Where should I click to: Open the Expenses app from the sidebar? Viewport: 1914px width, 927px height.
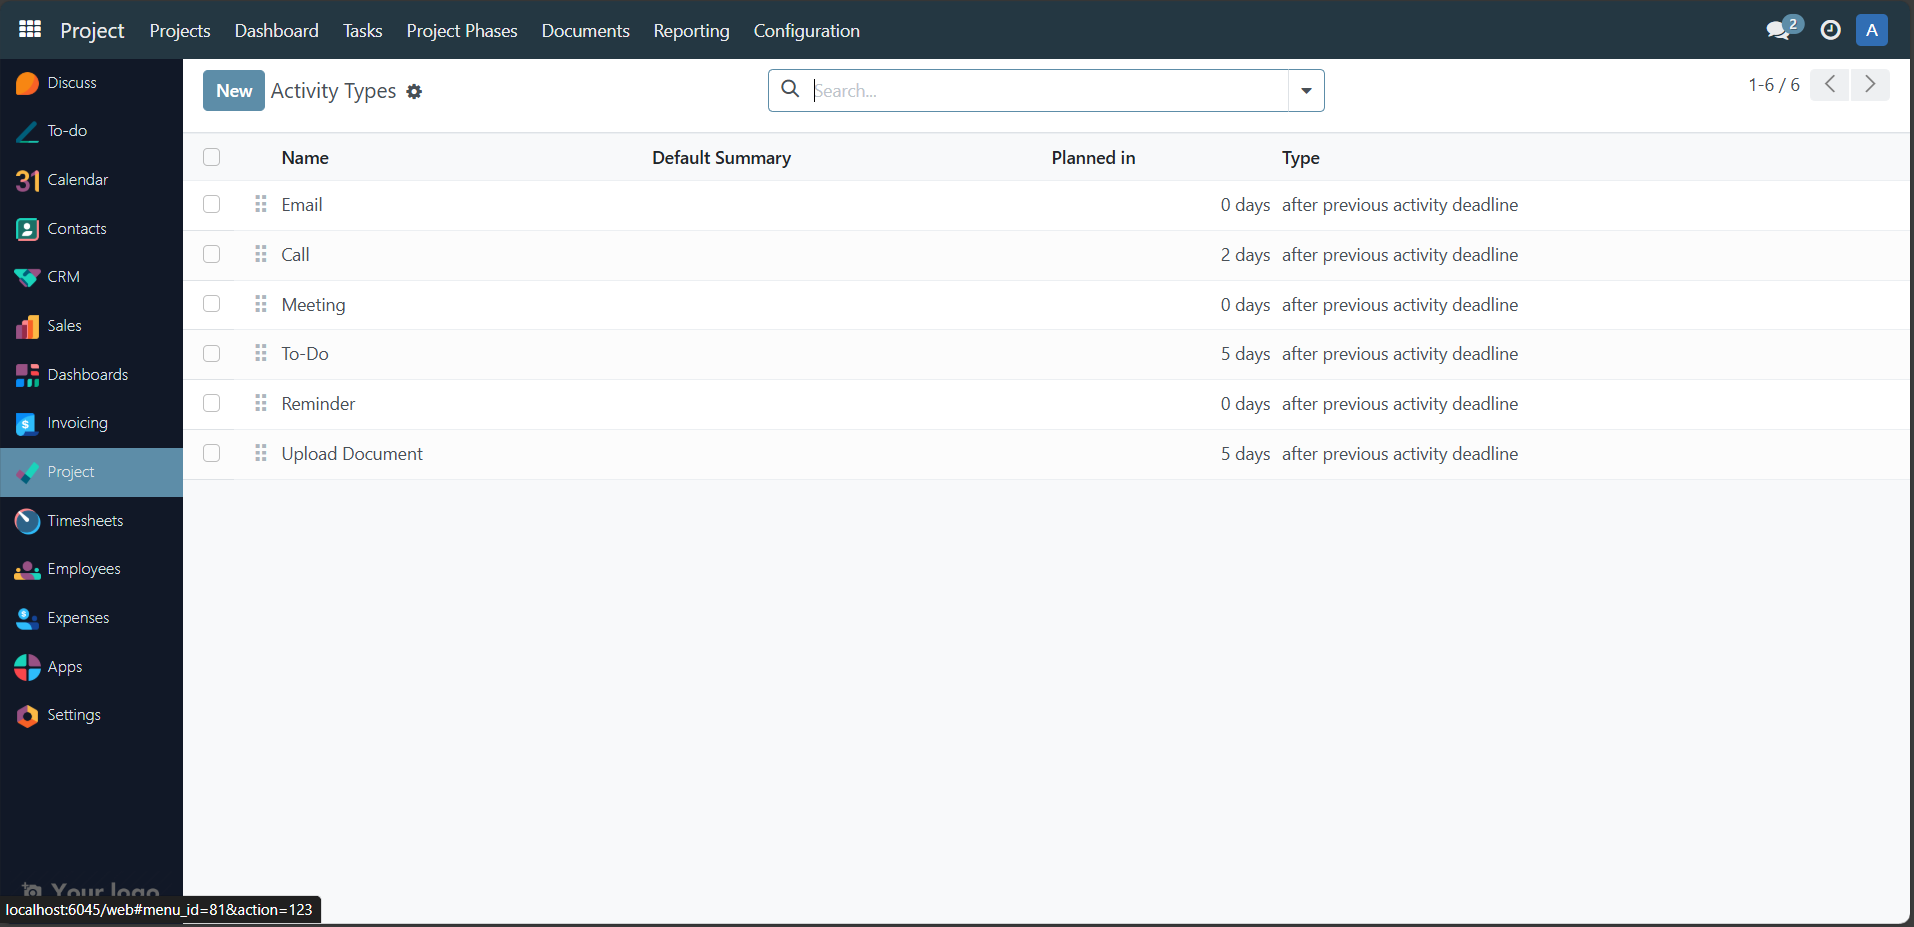pyautogui.click(x=78, y=617)
